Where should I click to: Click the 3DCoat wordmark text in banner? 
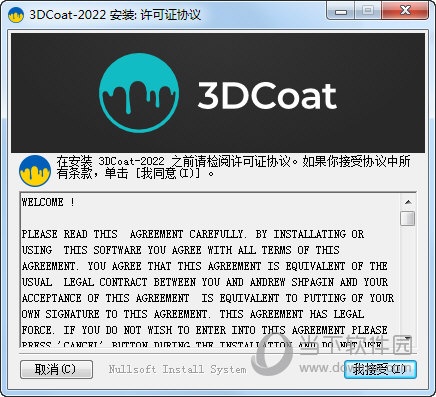point(267,96)
